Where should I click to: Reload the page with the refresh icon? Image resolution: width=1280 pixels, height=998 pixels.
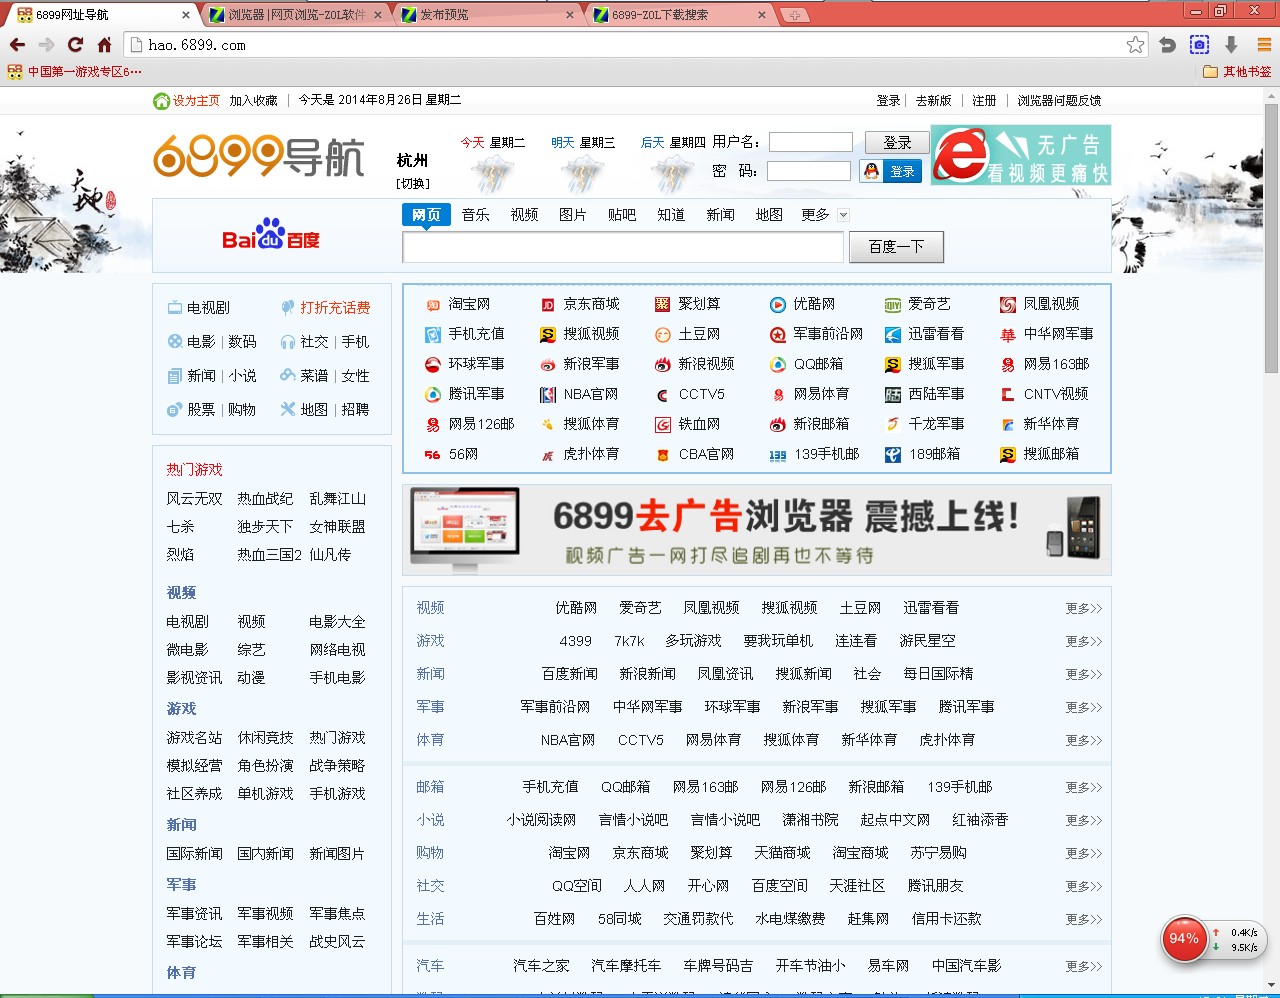[x=75, y=45]
